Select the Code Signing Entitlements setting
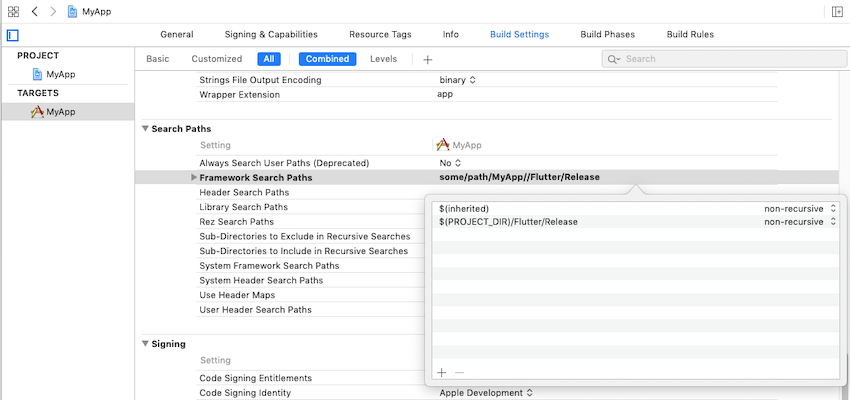The image size is (850, 400). [x=255, y=378]
